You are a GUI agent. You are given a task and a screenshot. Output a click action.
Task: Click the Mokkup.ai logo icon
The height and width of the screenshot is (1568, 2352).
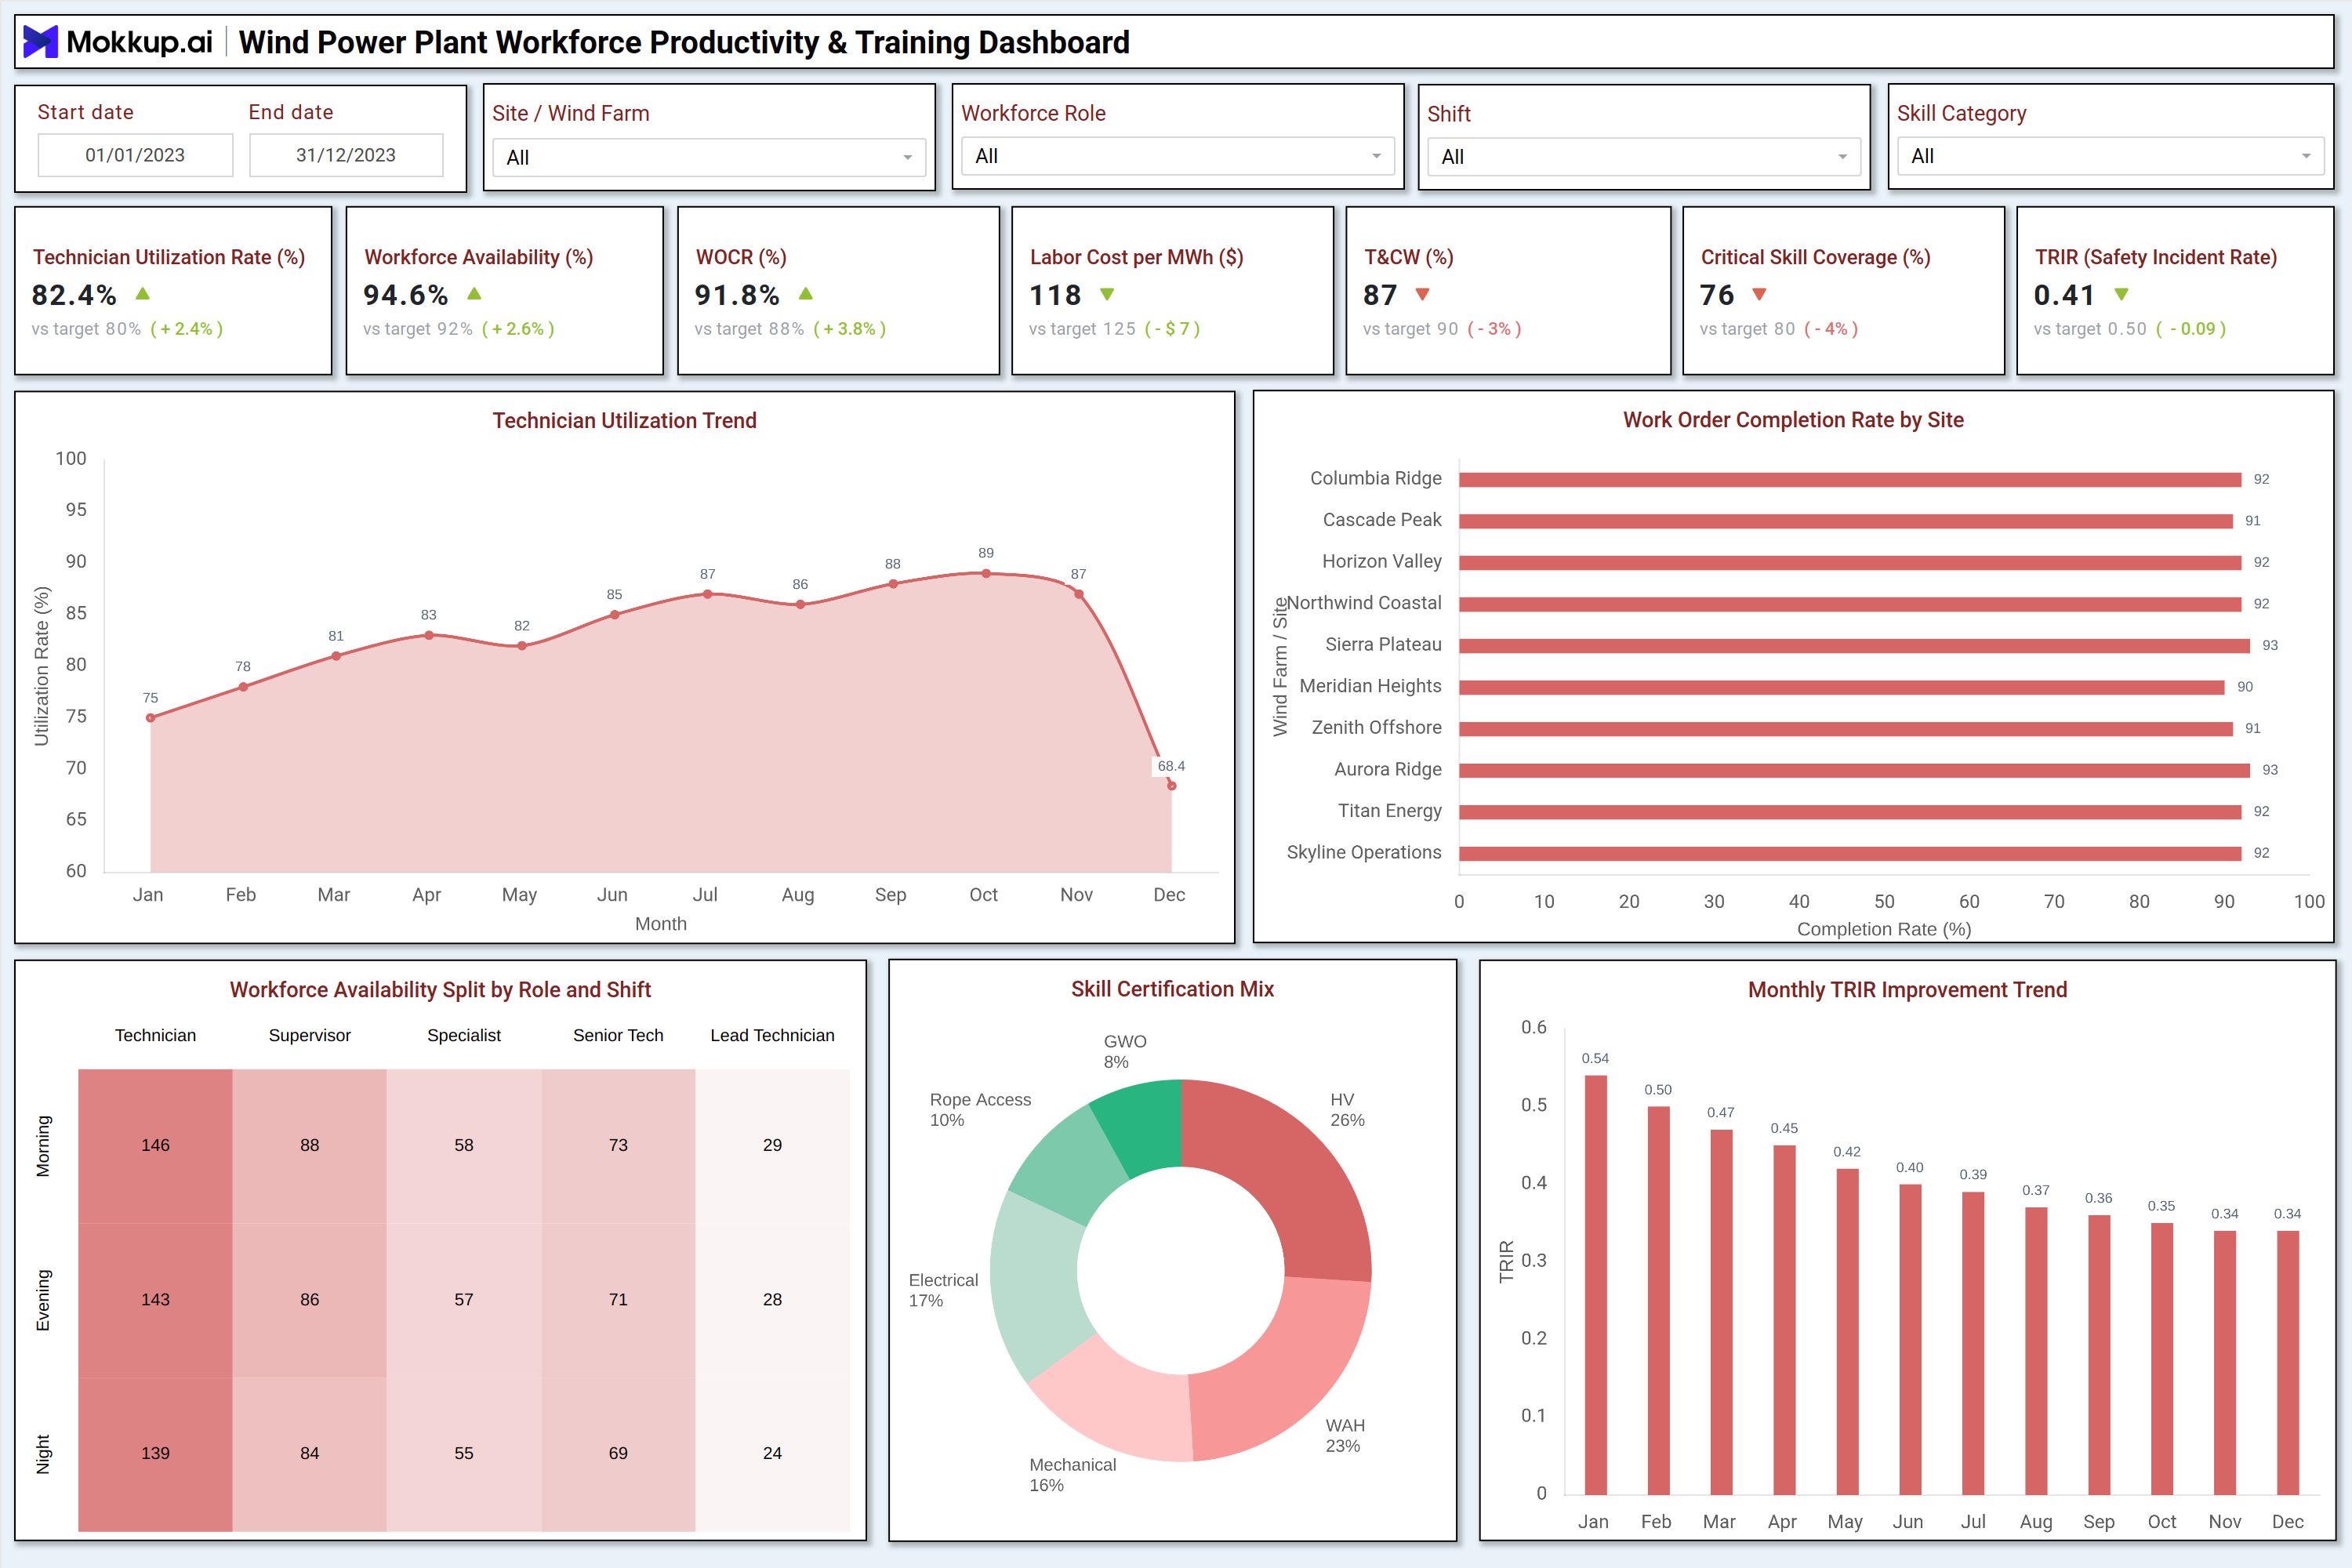pyautogui.click(x=40, y=42)
